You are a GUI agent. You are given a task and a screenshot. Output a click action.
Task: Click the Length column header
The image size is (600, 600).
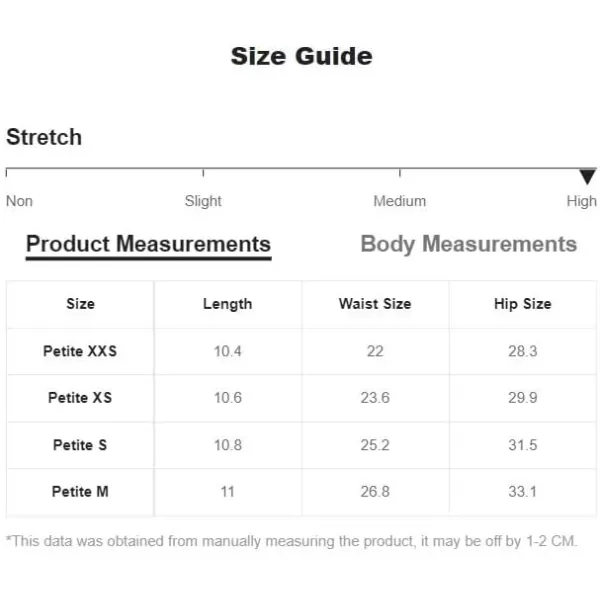click(228, 304)
